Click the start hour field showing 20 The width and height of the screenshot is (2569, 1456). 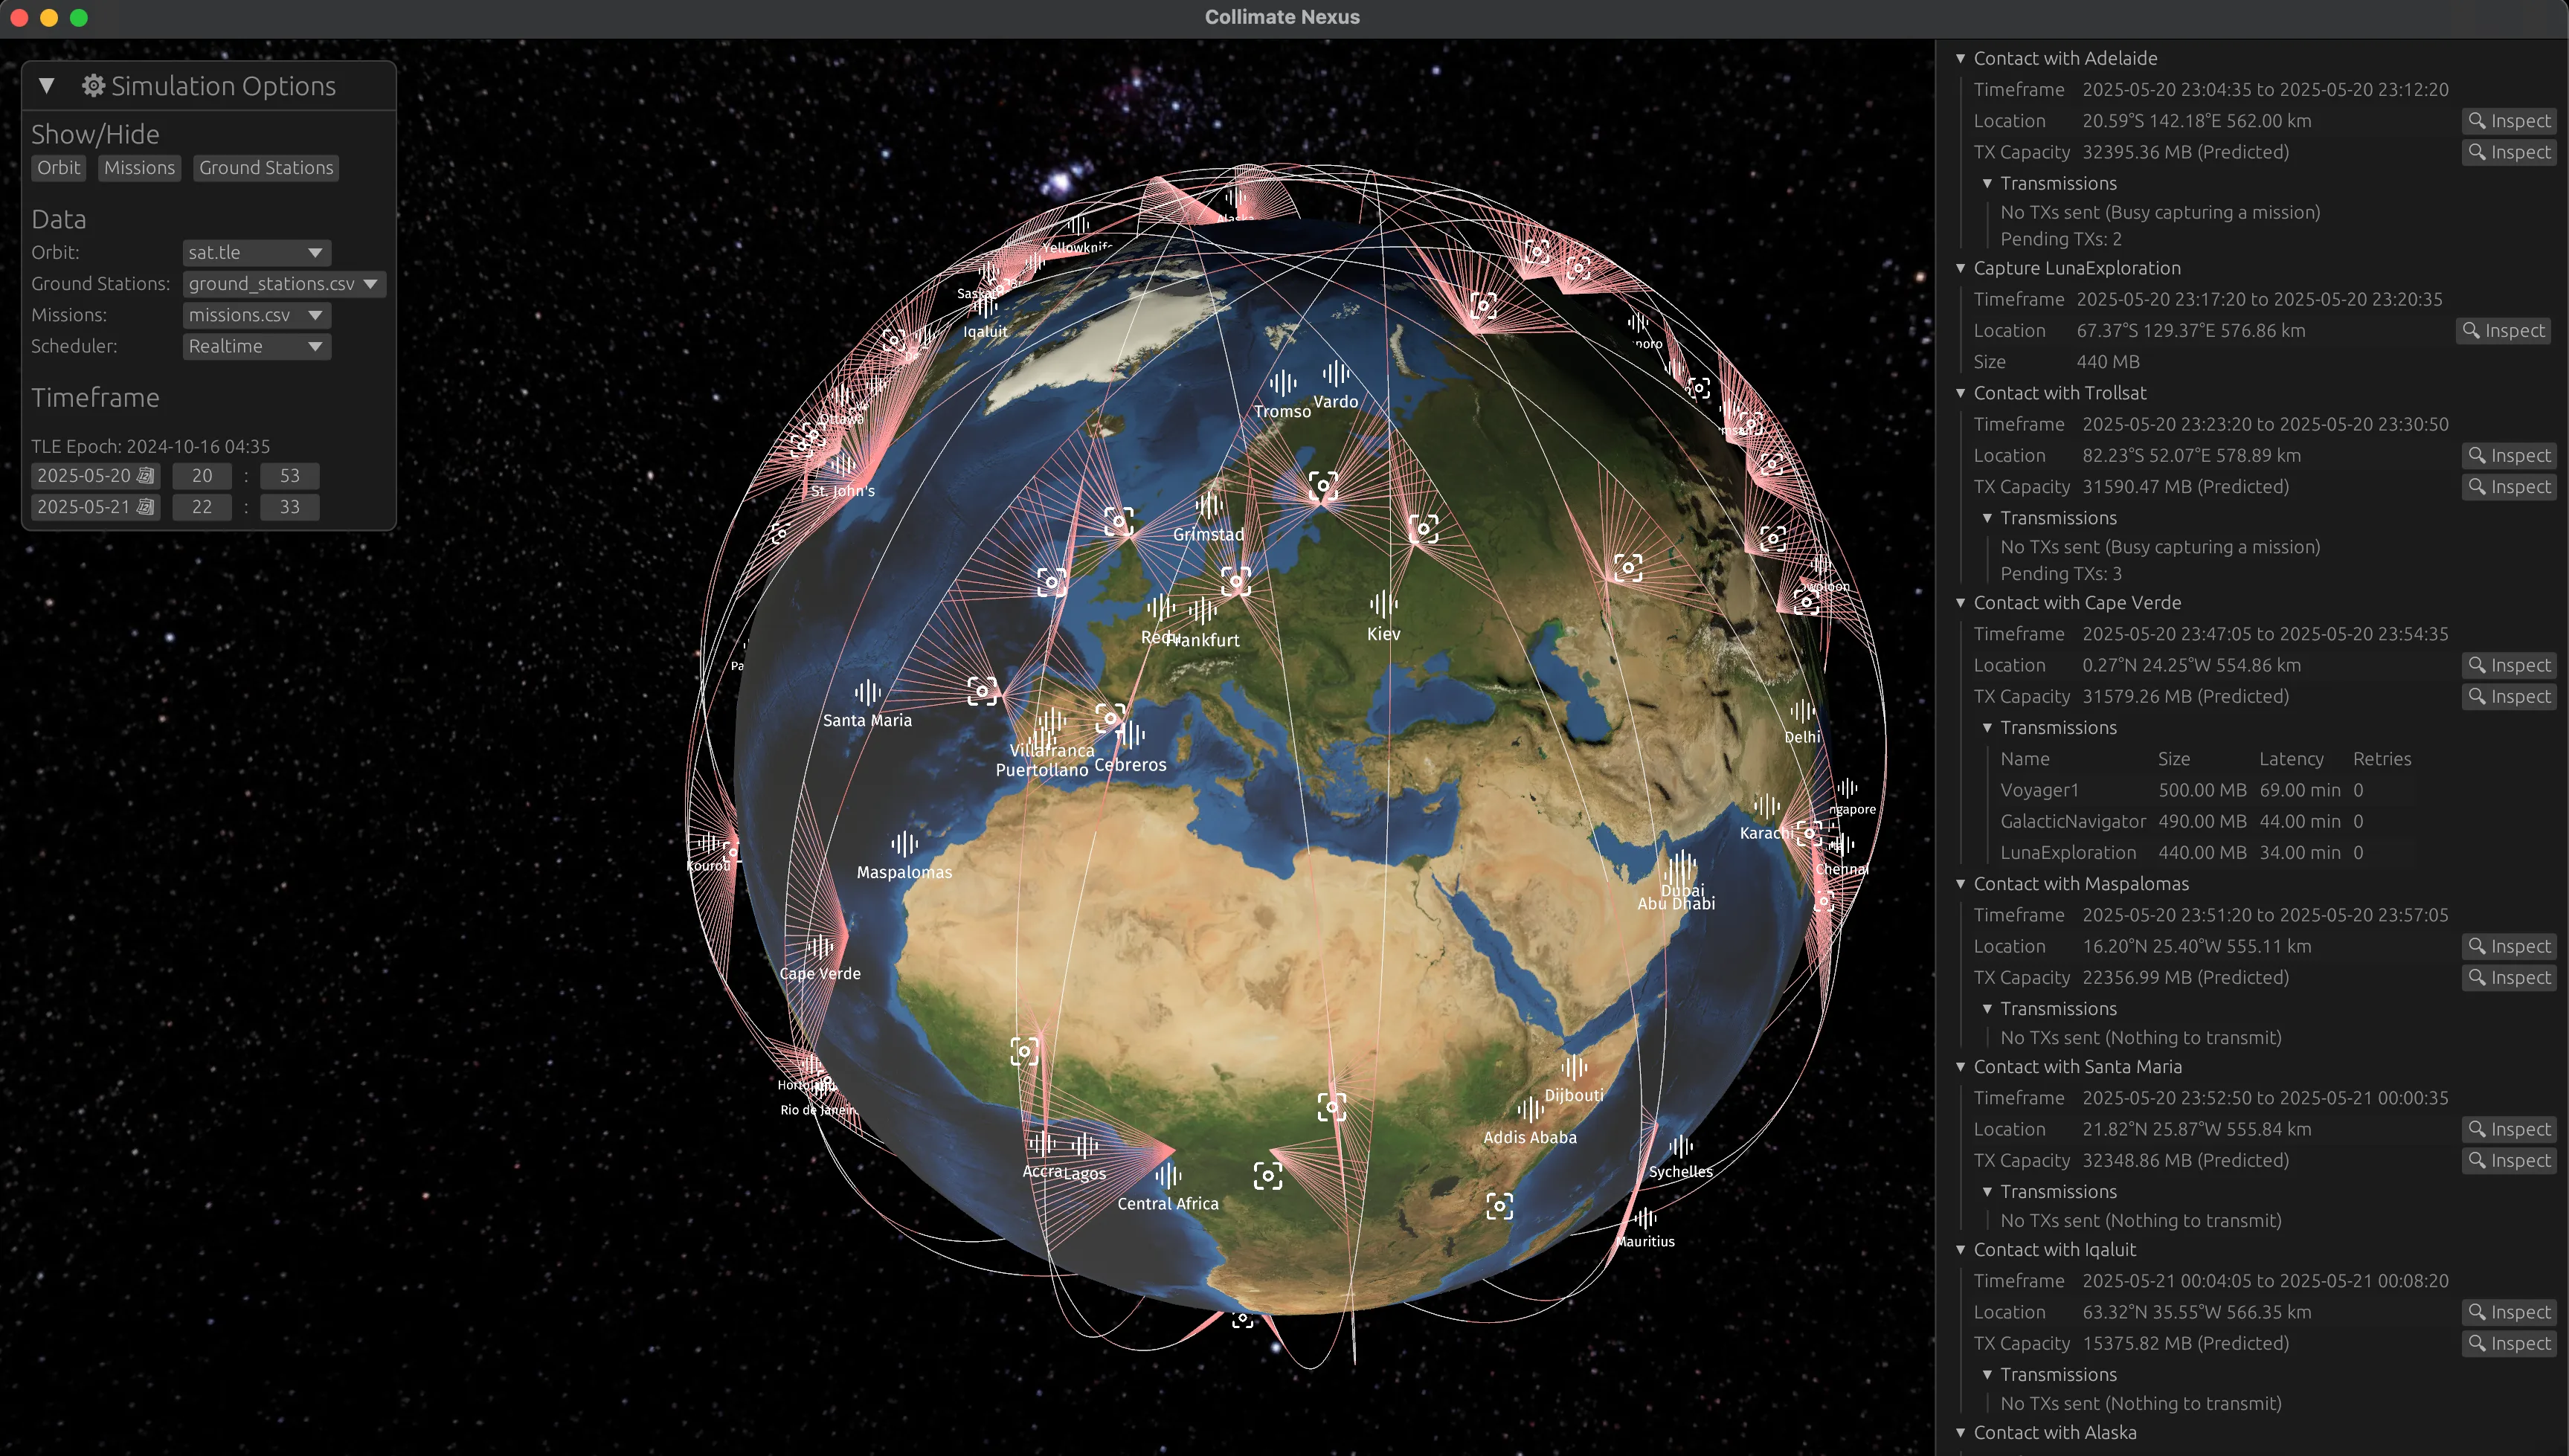pos(201,476)
